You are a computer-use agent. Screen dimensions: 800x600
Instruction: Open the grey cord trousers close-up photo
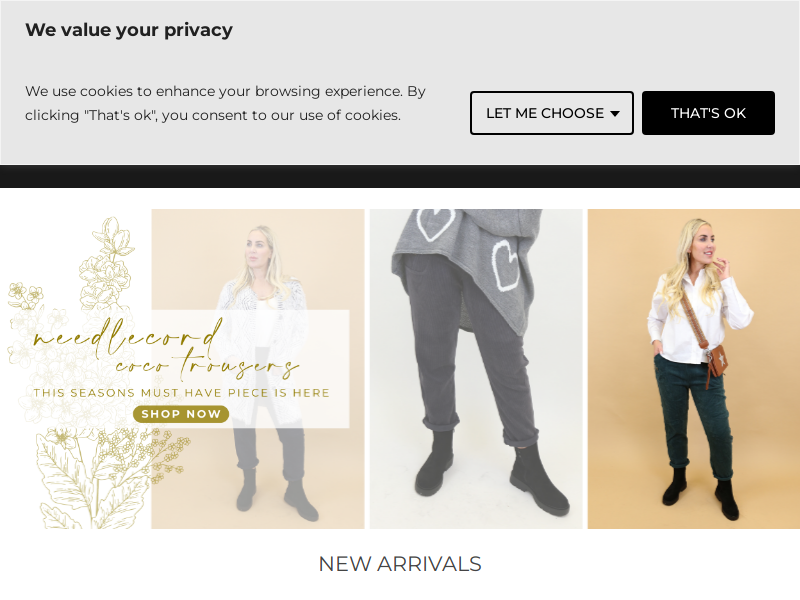point(476,369)
